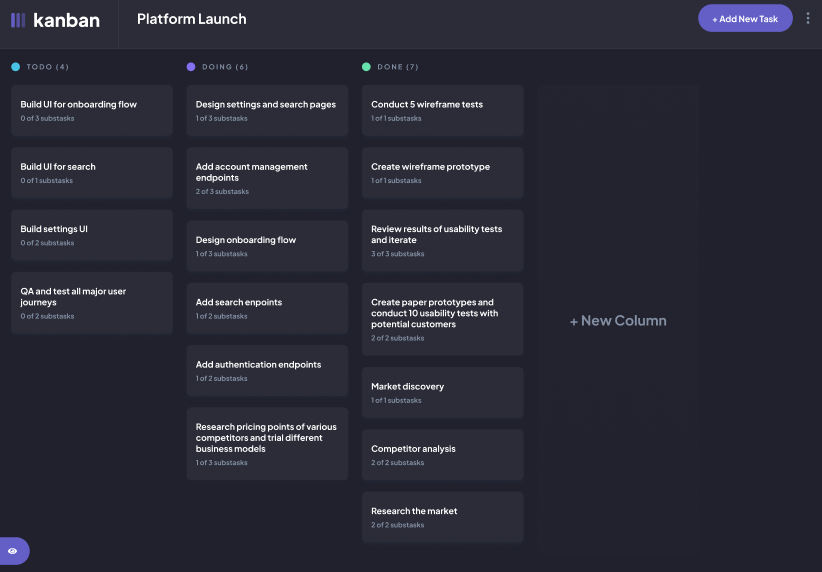
Task: Click the Add New Task button
Action: click(745, 18)
